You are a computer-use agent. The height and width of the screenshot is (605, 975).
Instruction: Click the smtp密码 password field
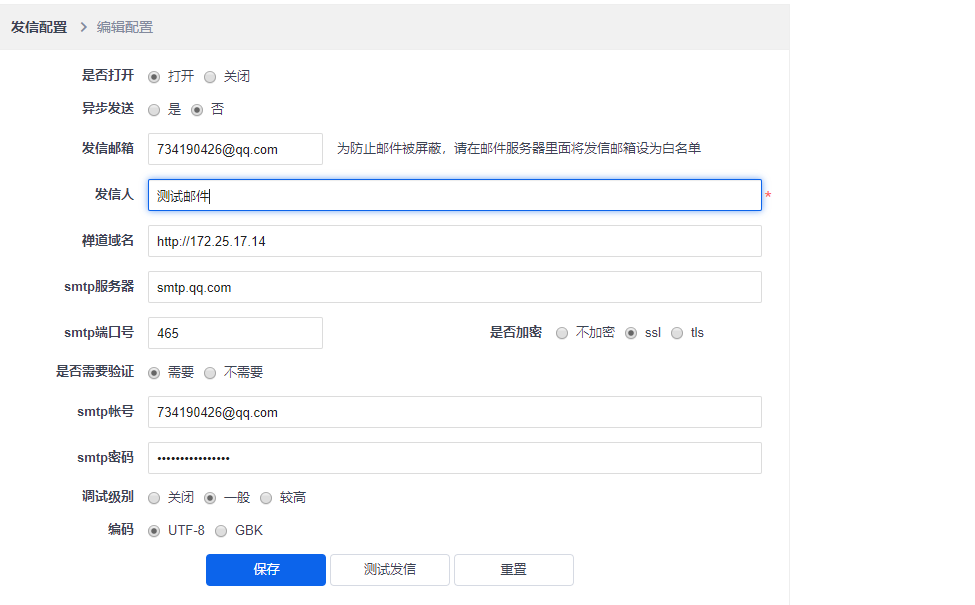[x=454, y=458]
